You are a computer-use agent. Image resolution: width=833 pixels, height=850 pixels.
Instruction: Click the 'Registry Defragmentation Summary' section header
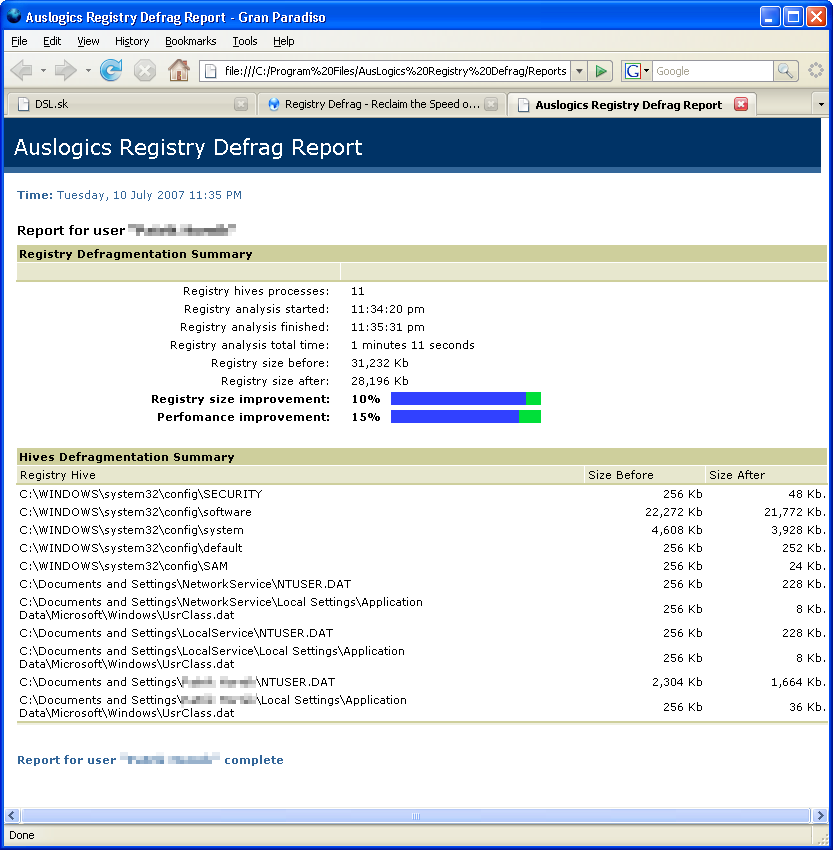pos(135,254)
